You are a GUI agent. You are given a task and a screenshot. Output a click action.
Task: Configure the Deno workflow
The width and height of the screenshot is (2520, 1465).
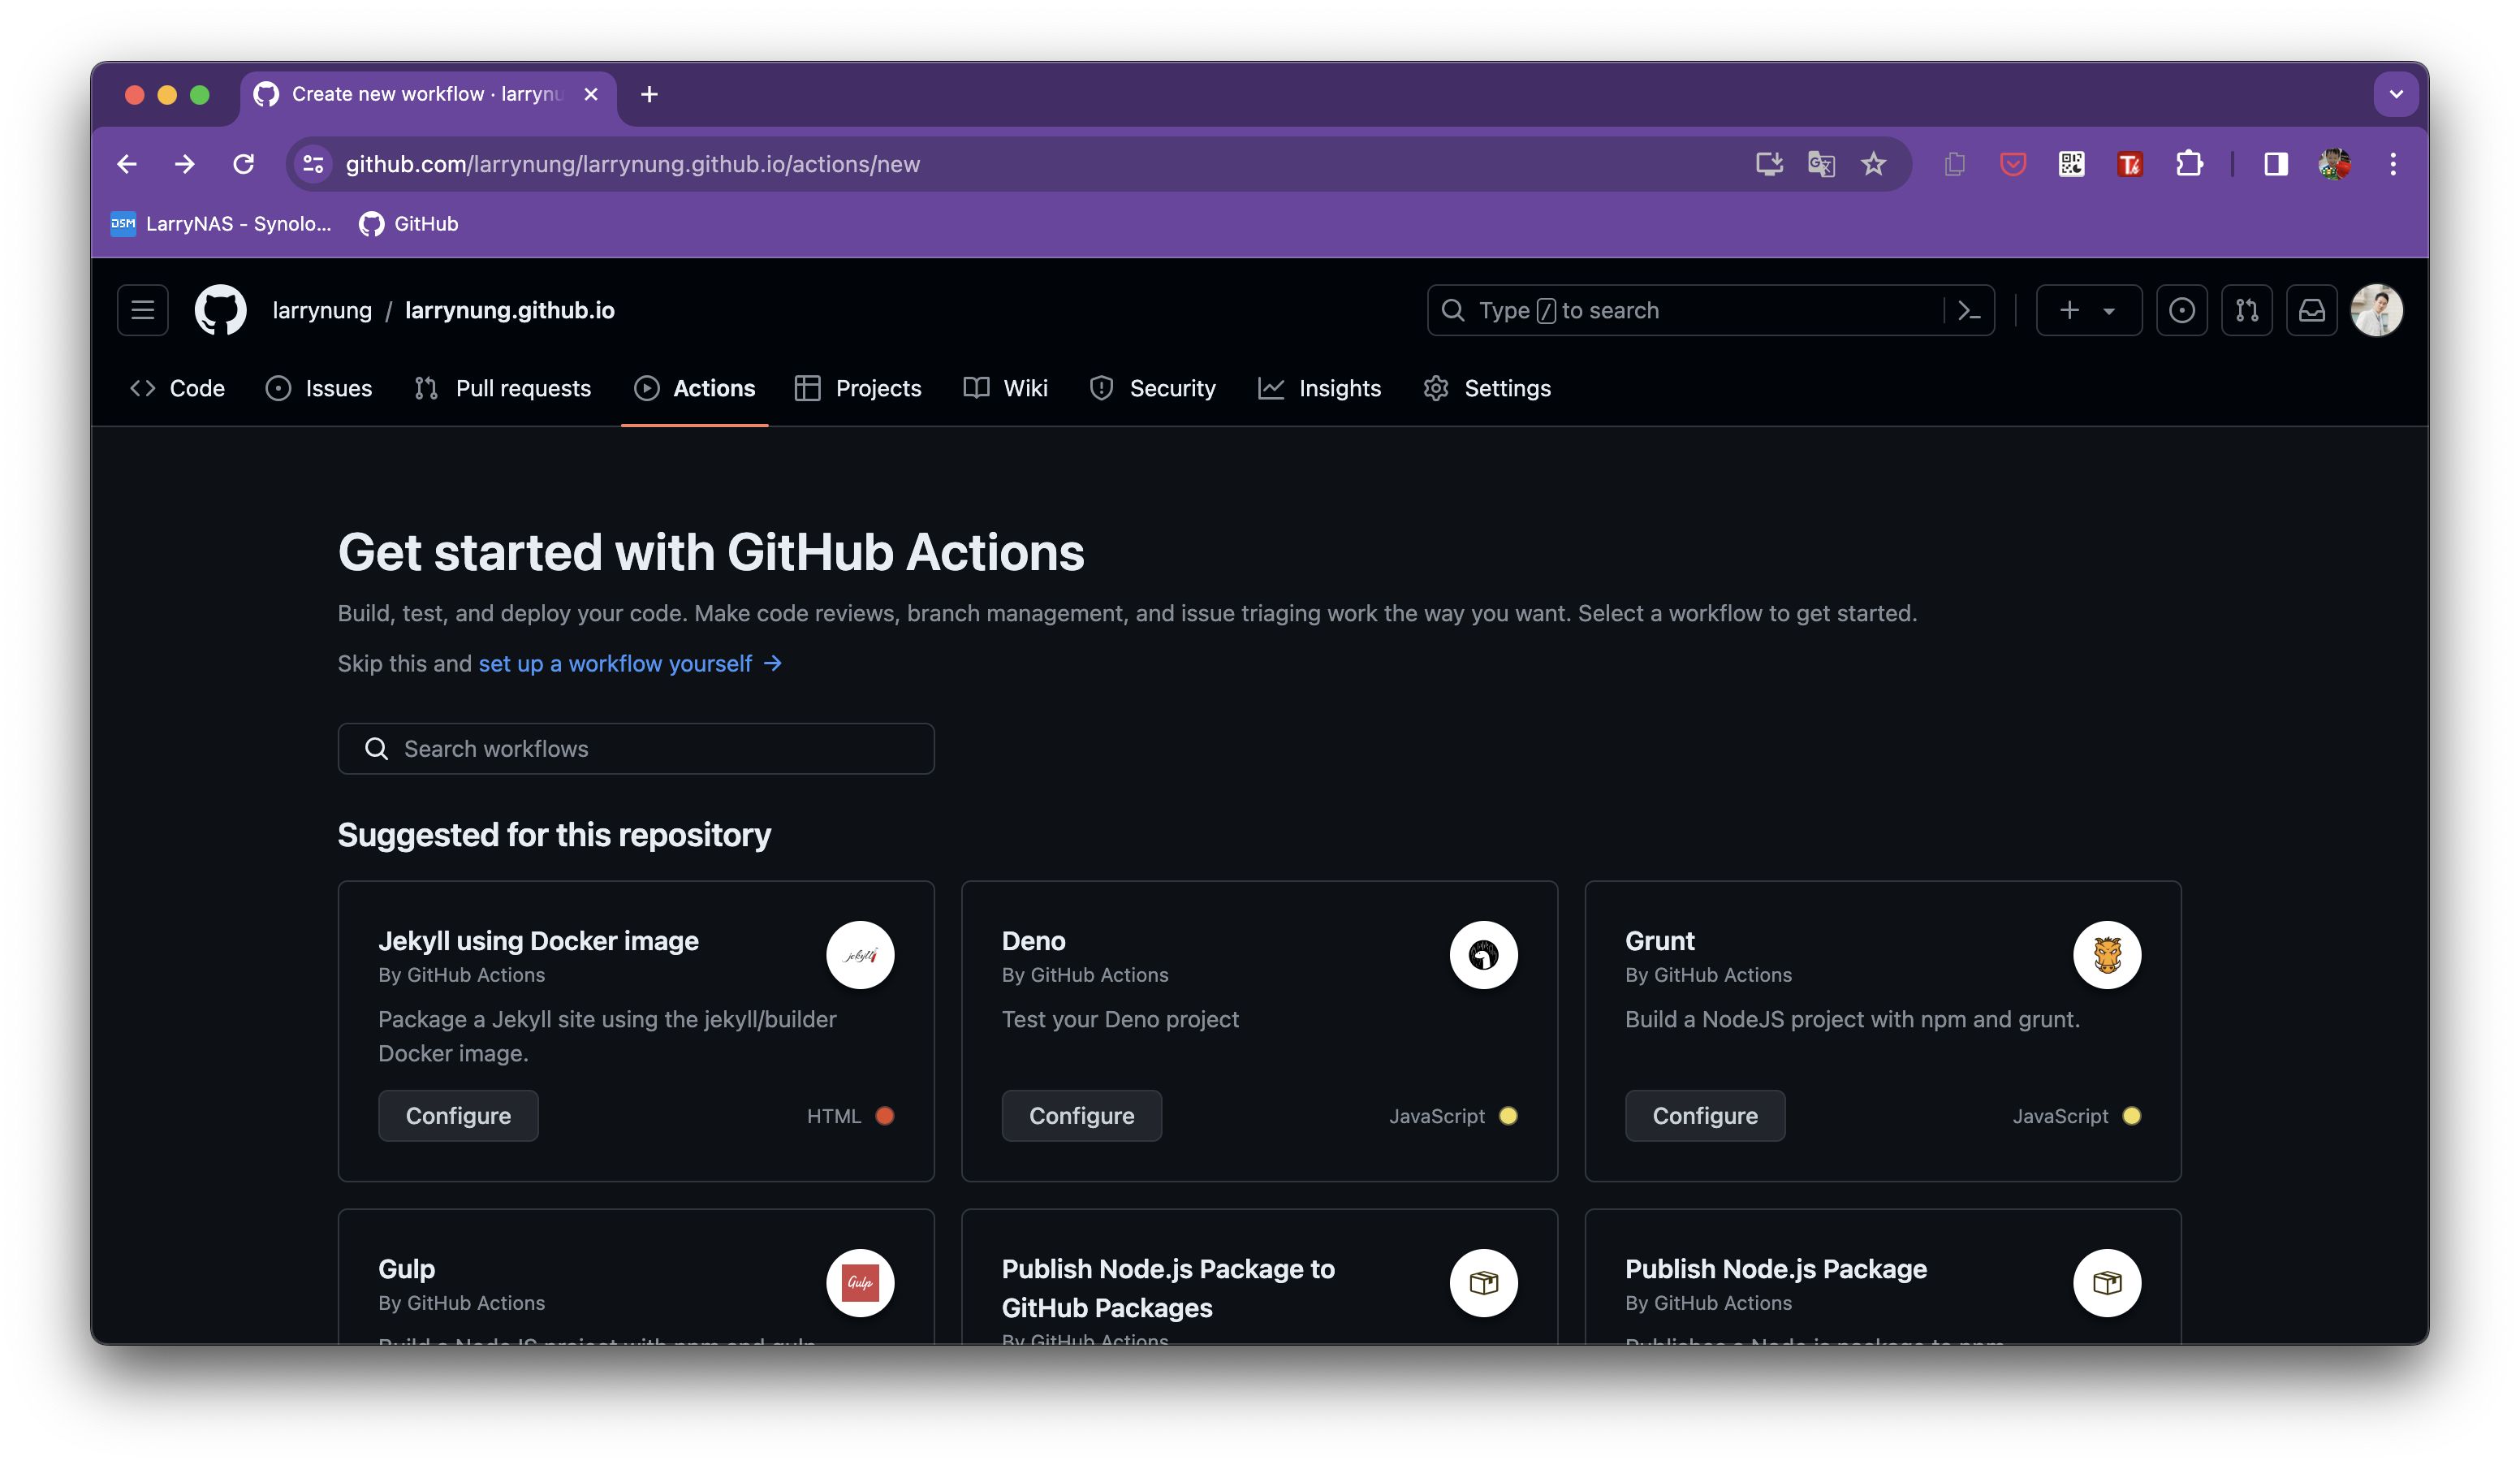click(x=1082, y=1116)
